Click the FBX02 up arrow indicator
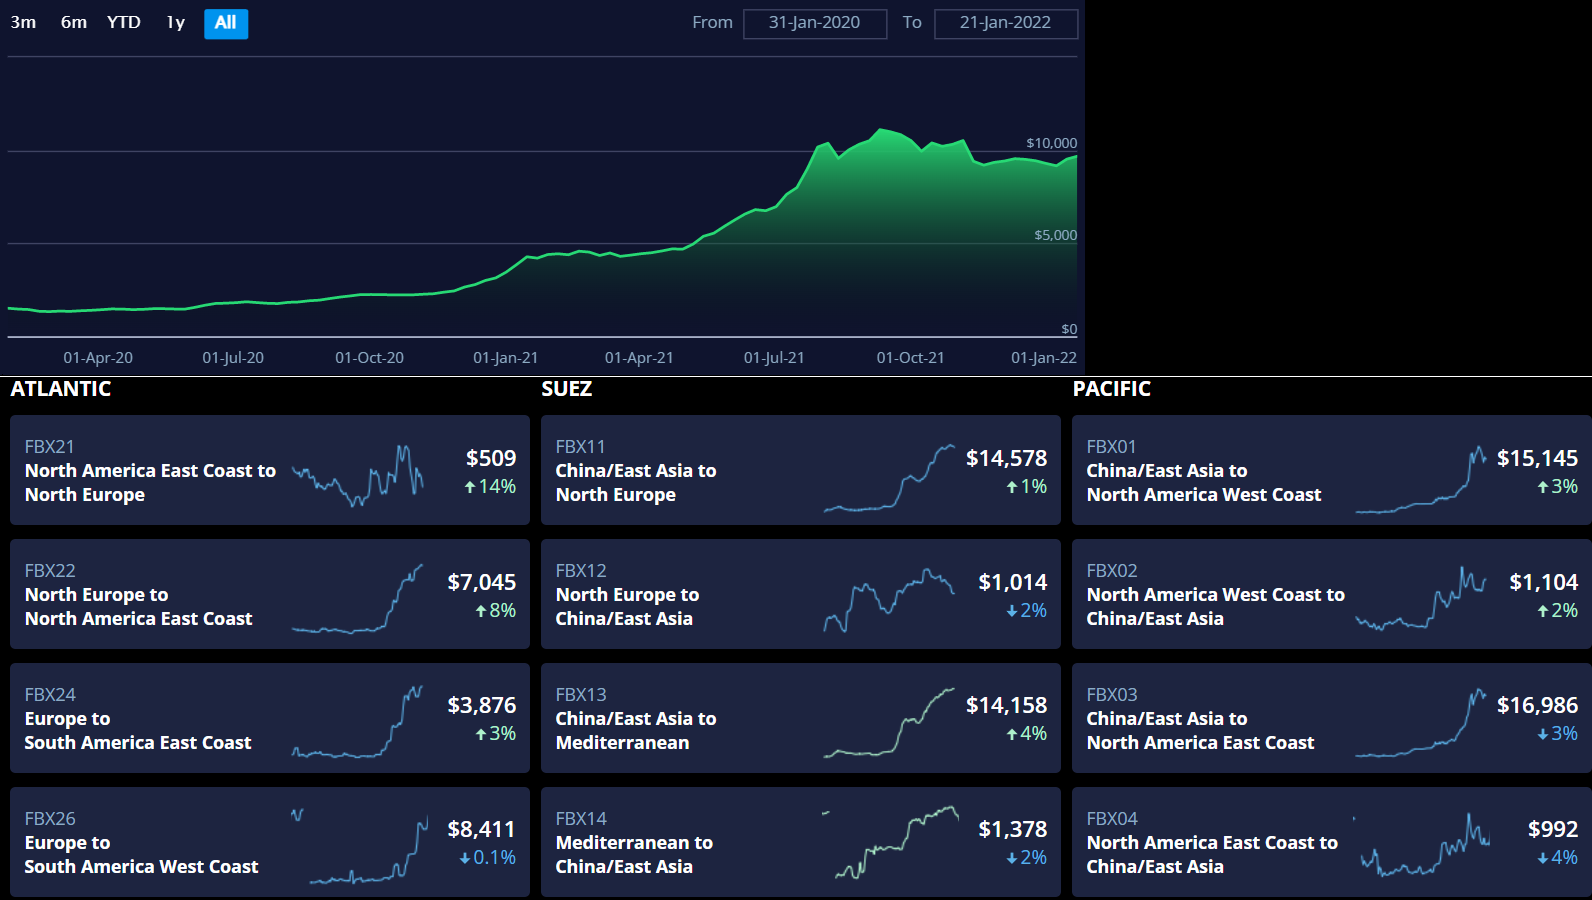Image resolution: width=1592 pixels, height=900 pixels. pyautogui.click(x=1543, y=611)
